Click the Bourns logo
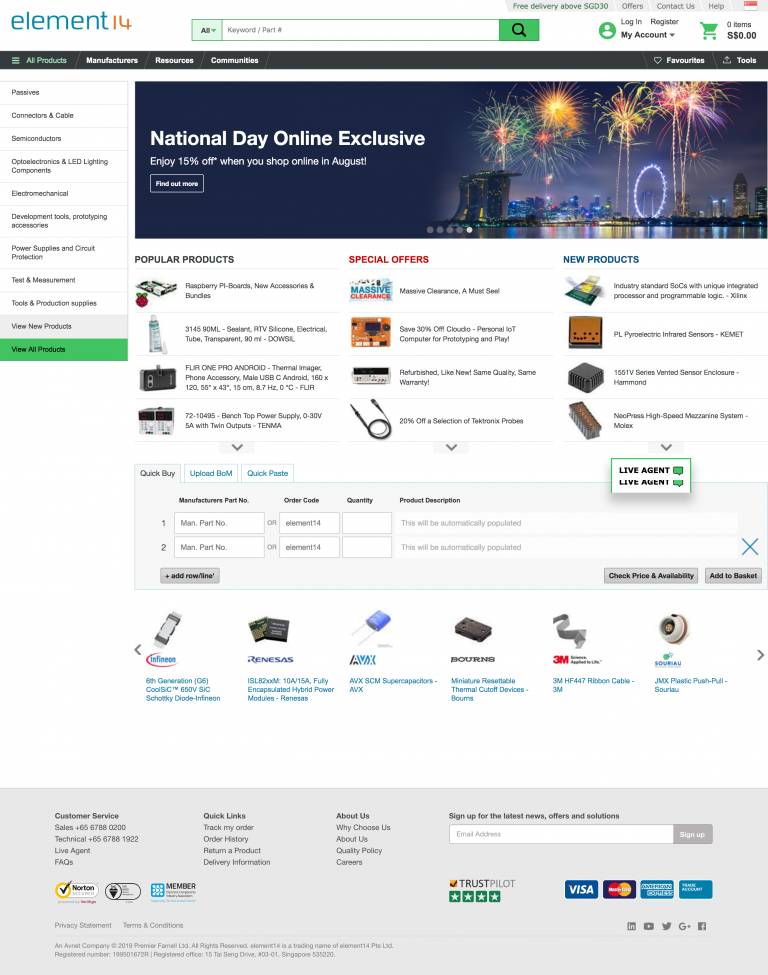 pos(473,659)
